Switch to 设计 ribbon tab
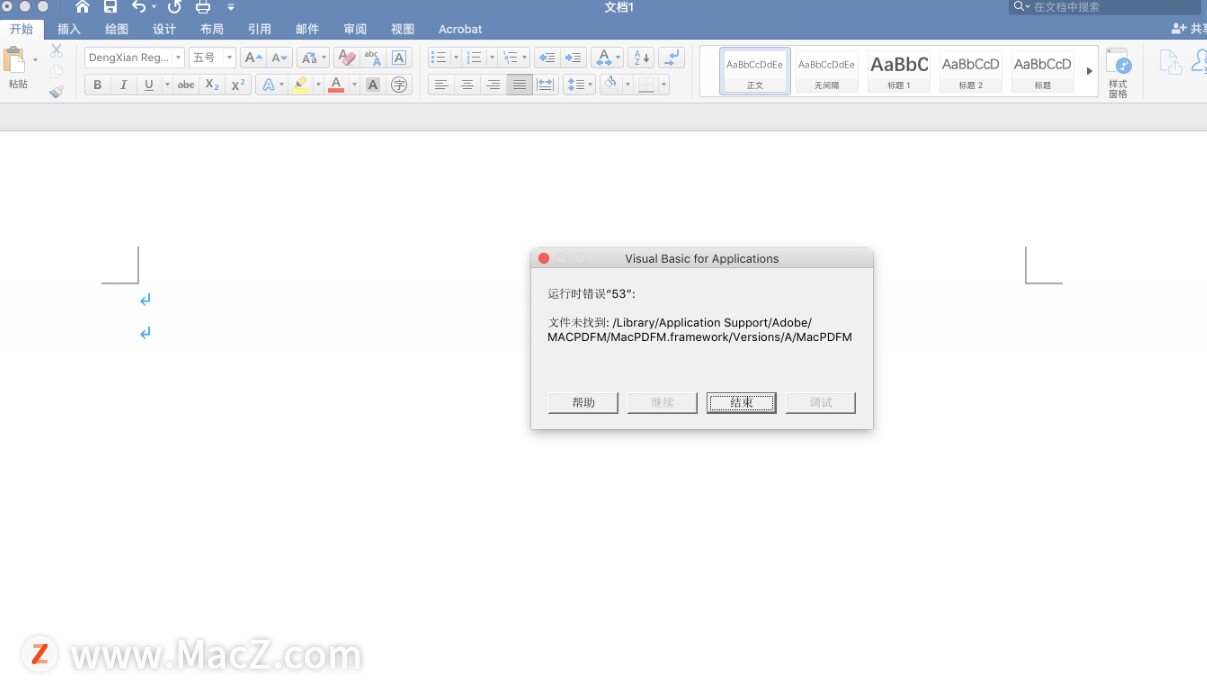The width and height of the screenshot is (1207, 681). pos(164,29)
